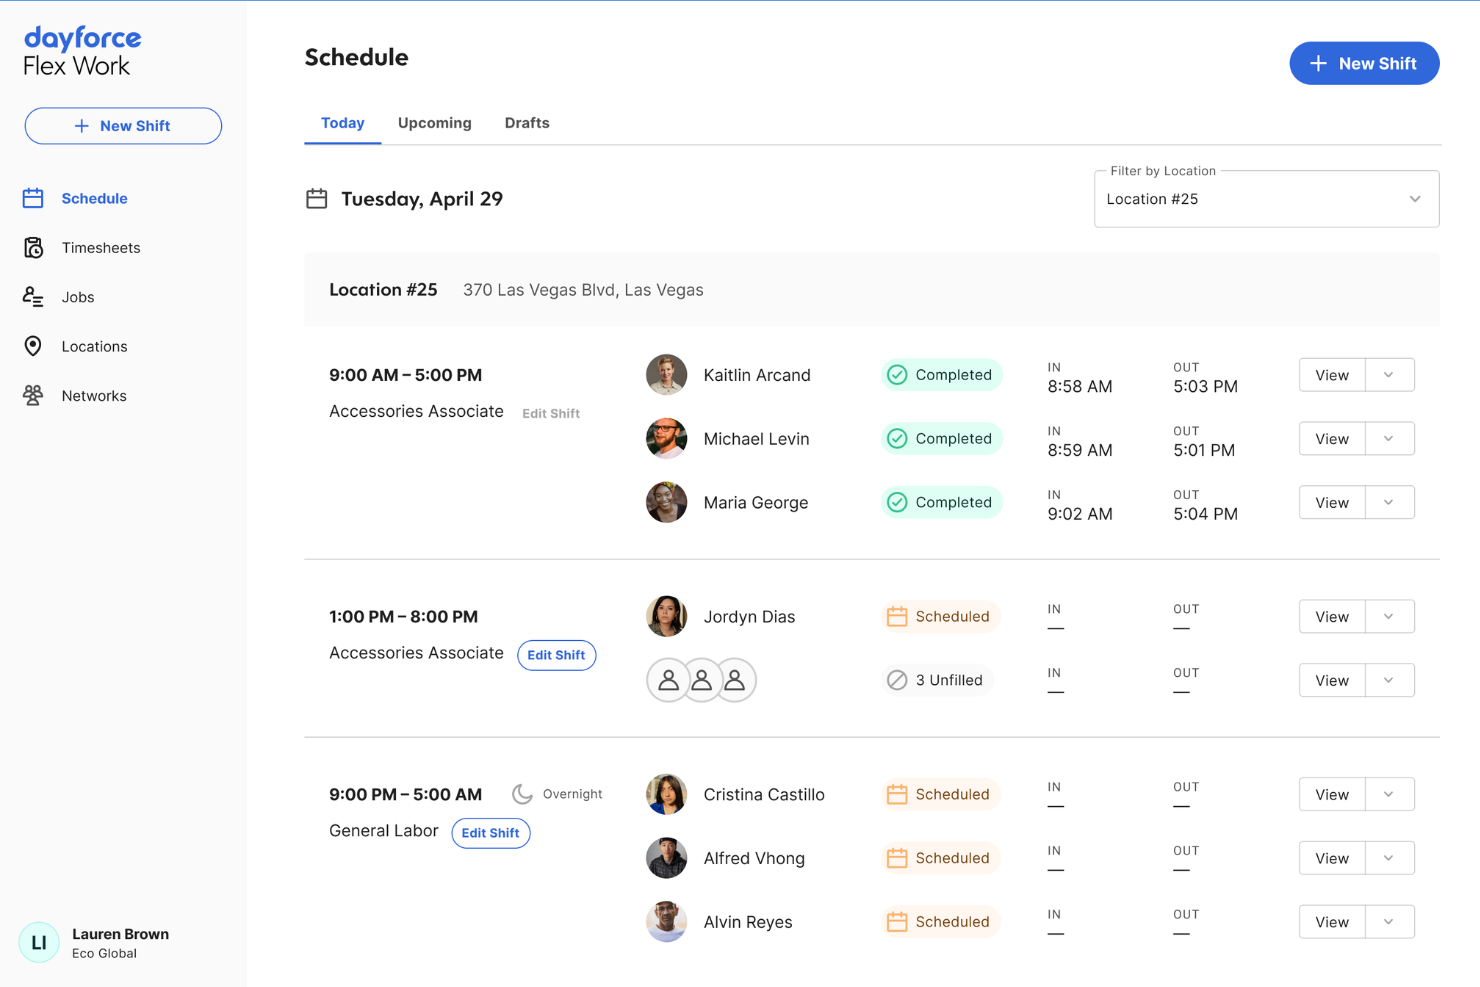Expand the dropdown arrow beside Alfred Vhong's View
The height and width of the screenshot is (987, 1480).
(x=1389, y=858)
